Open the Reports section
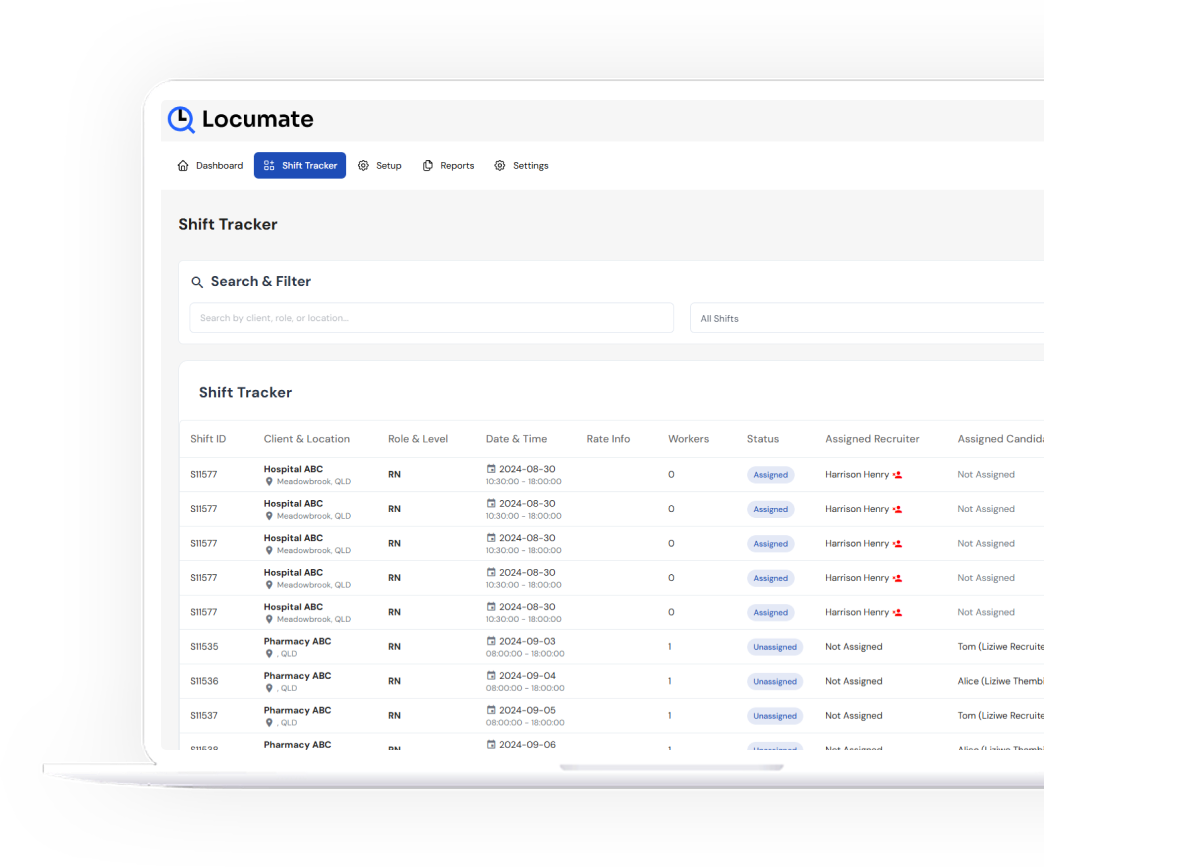 [x=448, y=166]
